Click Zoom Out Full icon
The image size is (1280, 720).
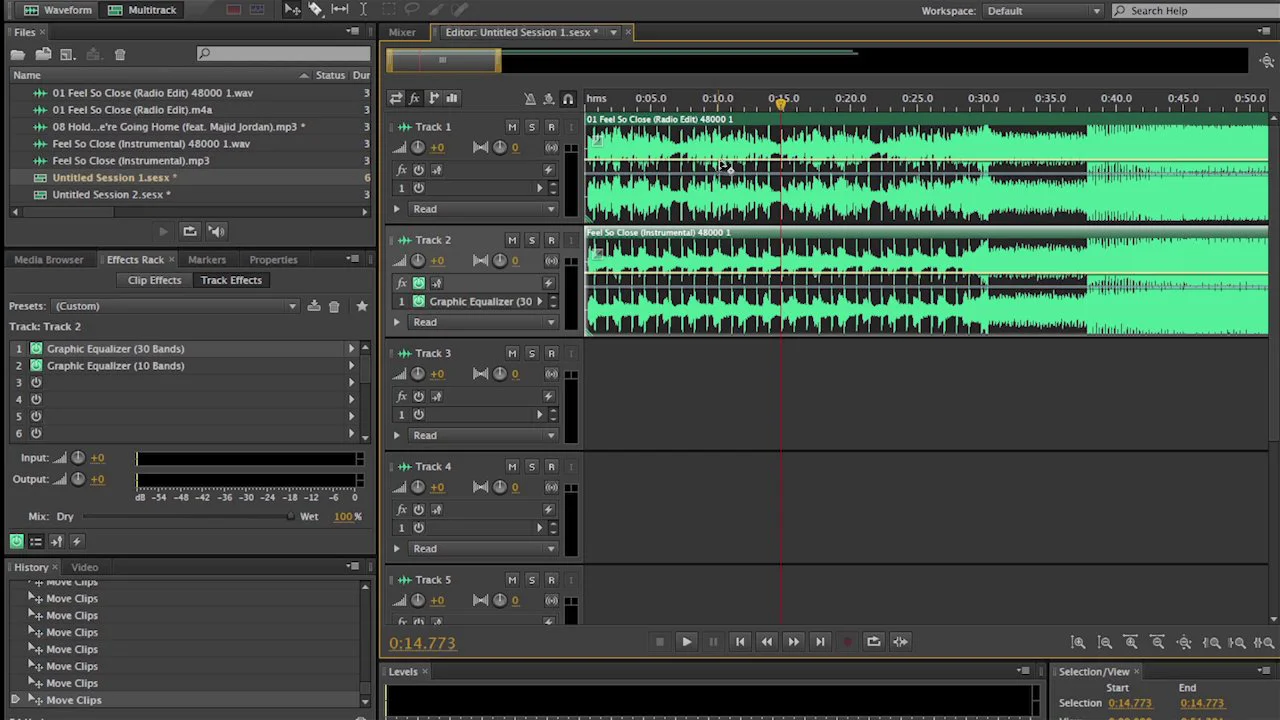pyautogui.click(x=1184, y=643)
